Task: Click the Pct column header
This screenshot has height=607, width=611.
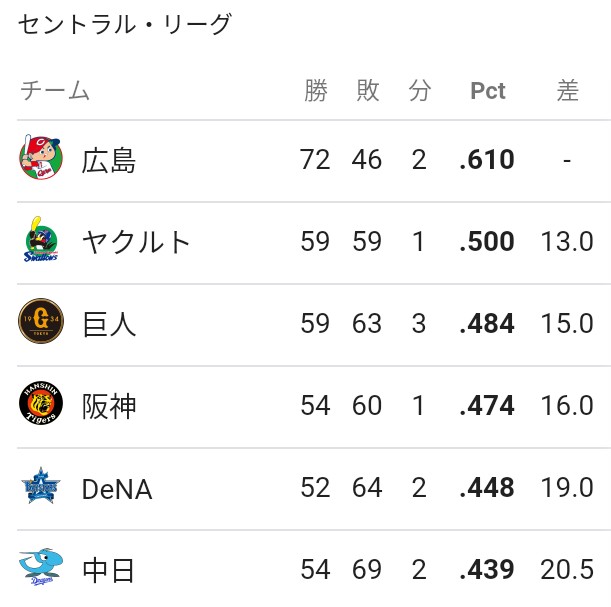Action: click(487, 91)
